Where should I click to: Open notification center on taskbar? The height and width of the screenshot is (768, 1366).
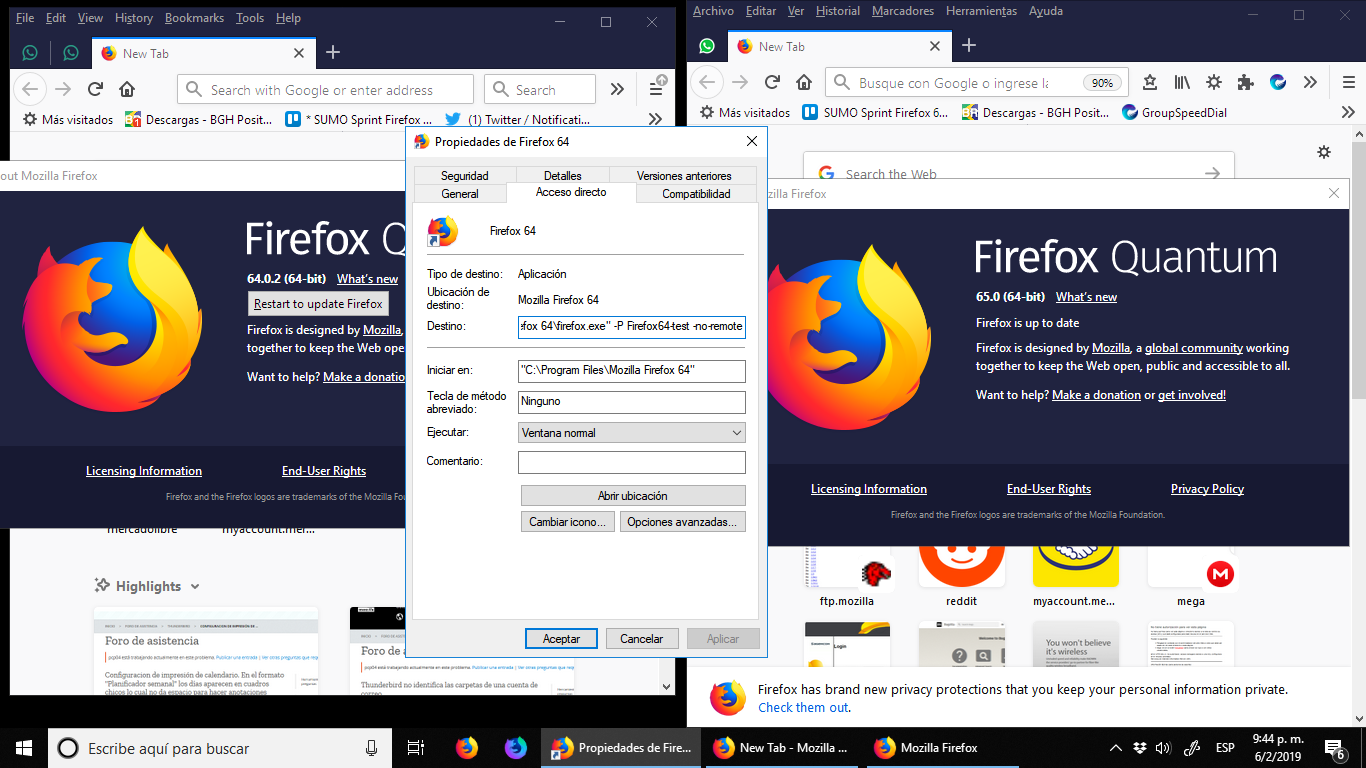1334,748
